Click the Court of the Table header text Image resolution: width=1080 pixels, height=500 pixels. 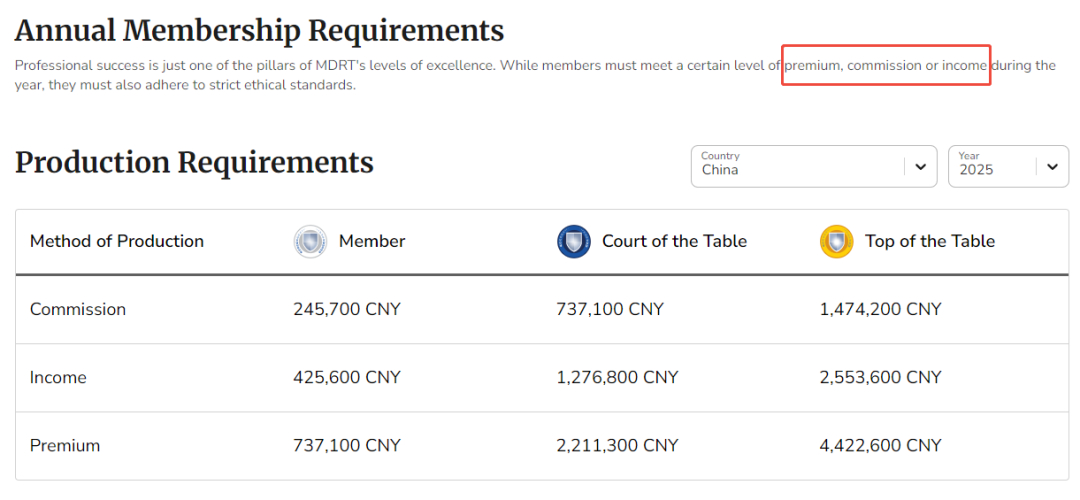coord(674,242)
